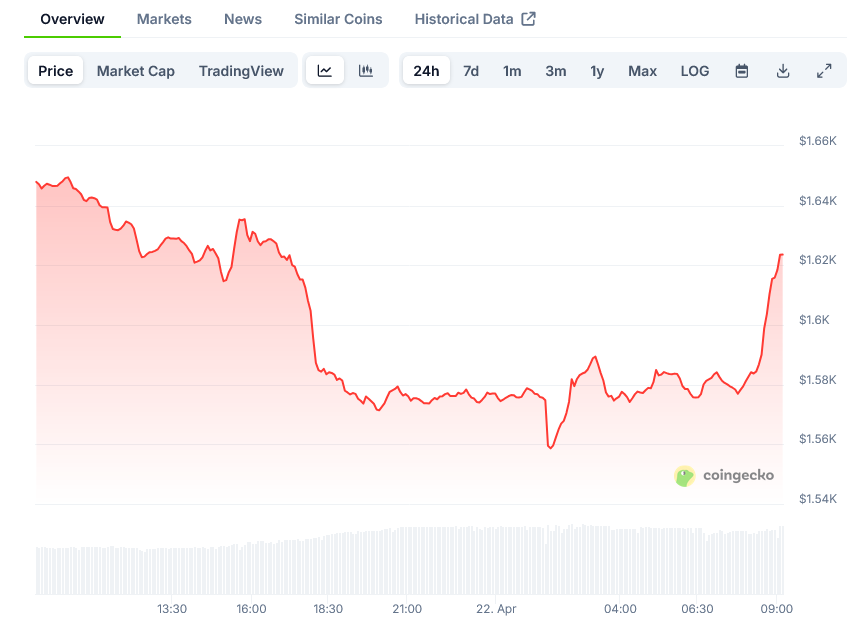Screen dimensions: 847x631
Task: Select the line chart view icon
Action: pos(324,70)
